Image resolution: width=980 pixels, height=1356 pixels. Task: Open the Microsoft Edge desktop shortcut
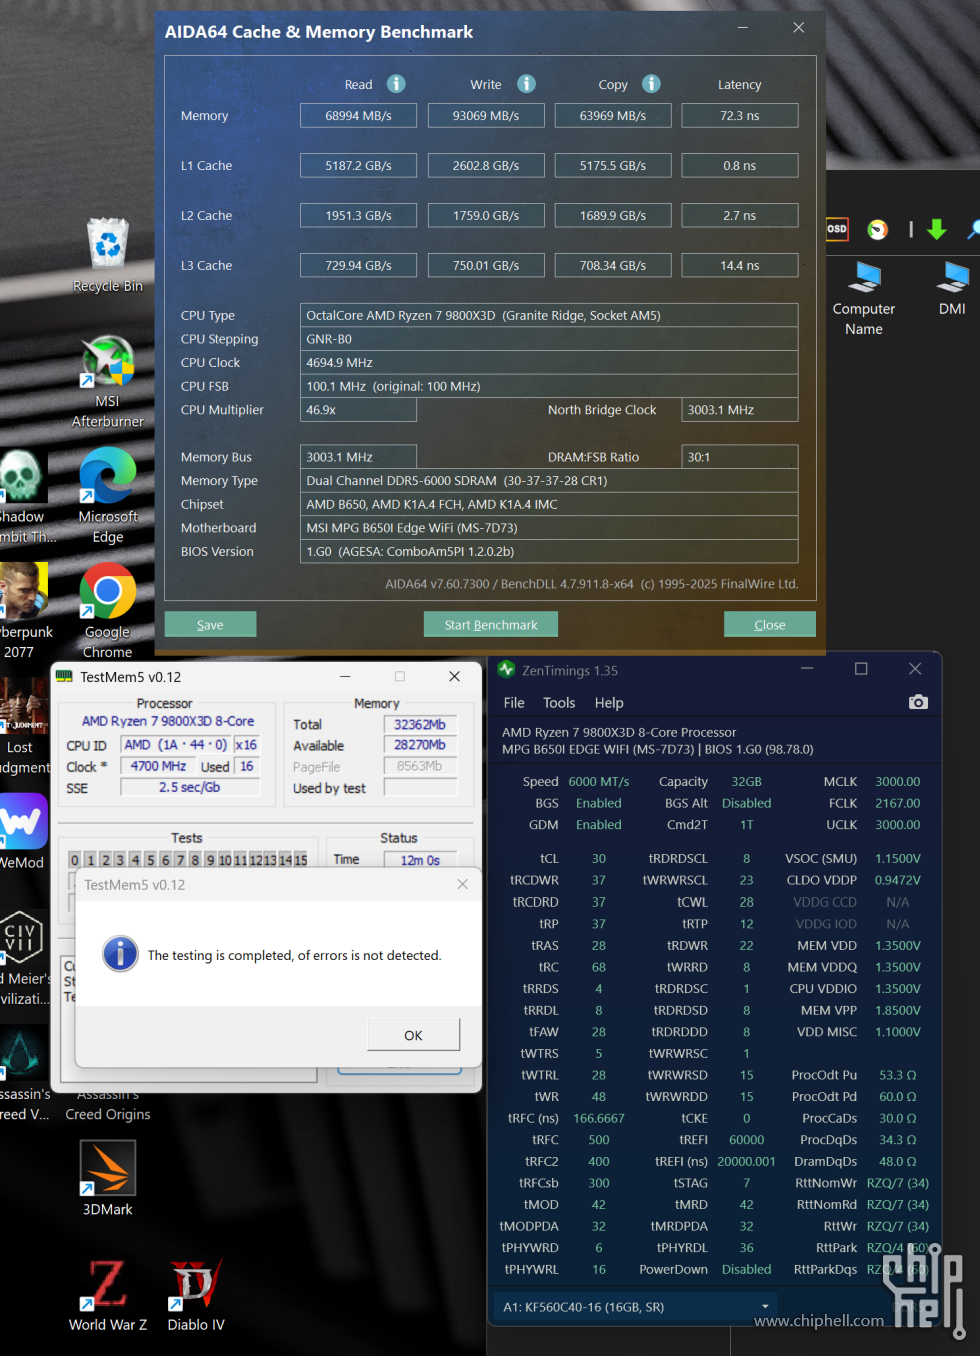pyautogui.click(x=108, y=475)
